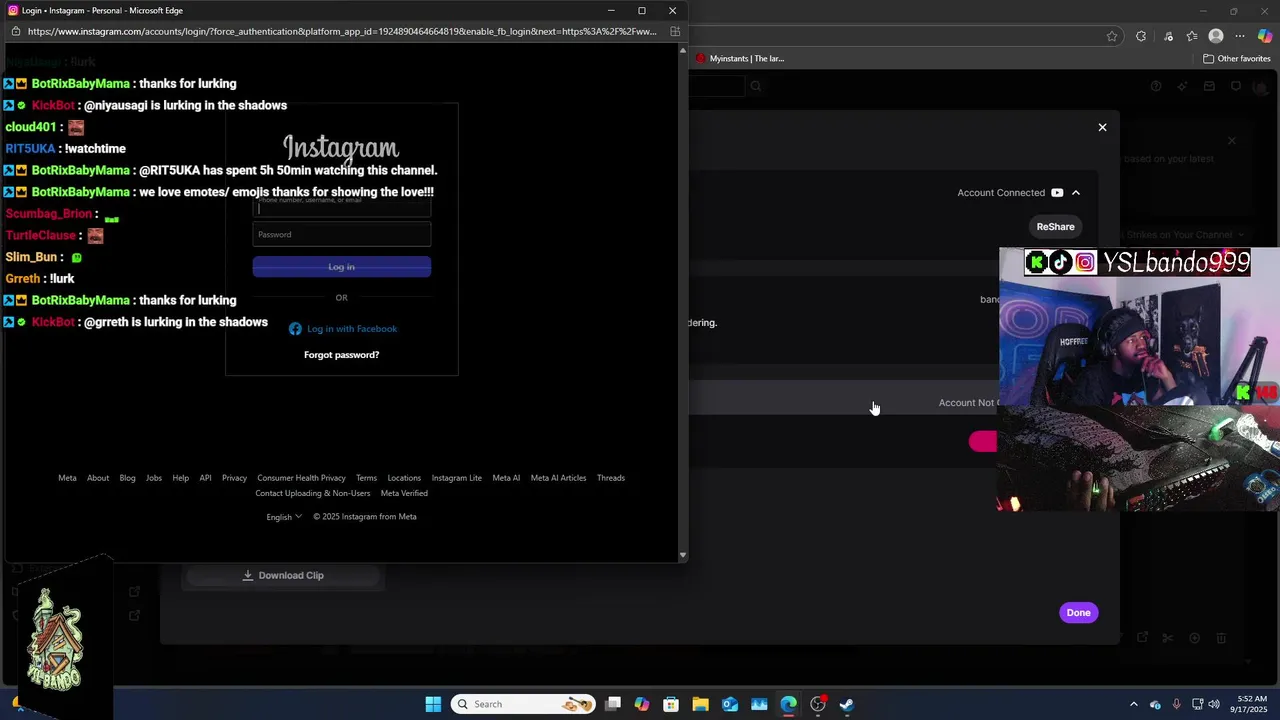Open the Terms footer link
The height and width of the screenshot is (720, 1280).
point(366,478)
